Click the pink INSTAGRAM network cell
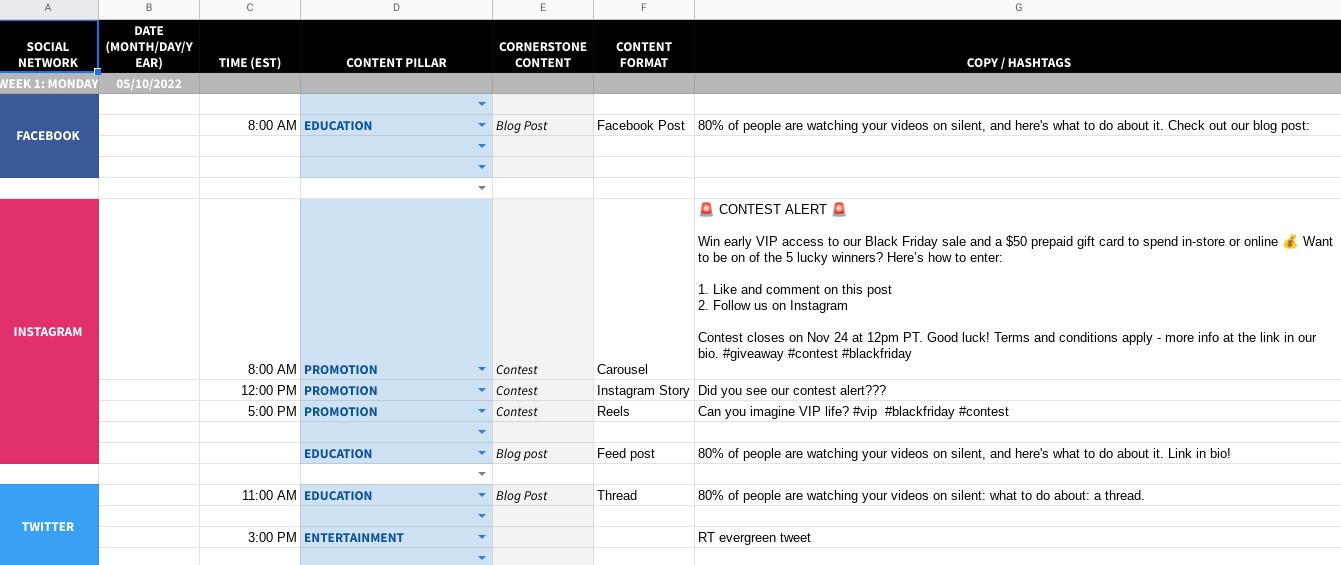This screenshot has width=1341, height=565. click(48, 331)
